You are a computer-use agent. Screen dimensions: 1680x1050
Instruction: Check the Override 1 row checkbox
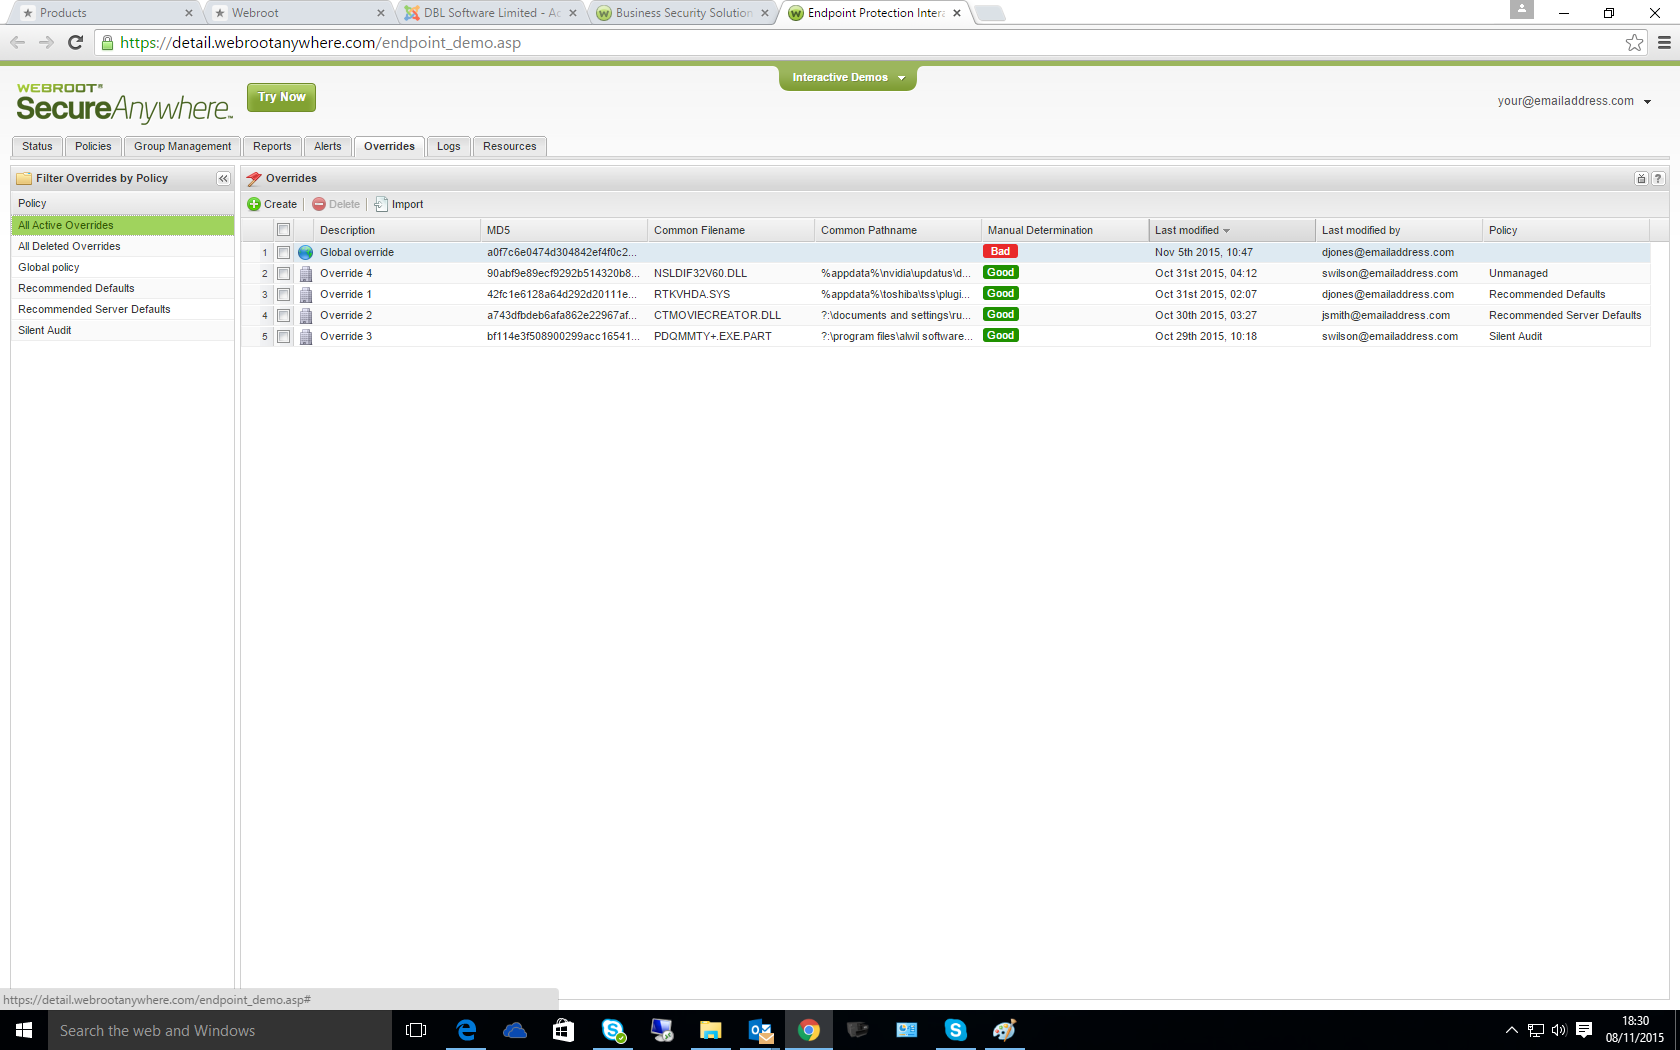[x=284, y=294]
